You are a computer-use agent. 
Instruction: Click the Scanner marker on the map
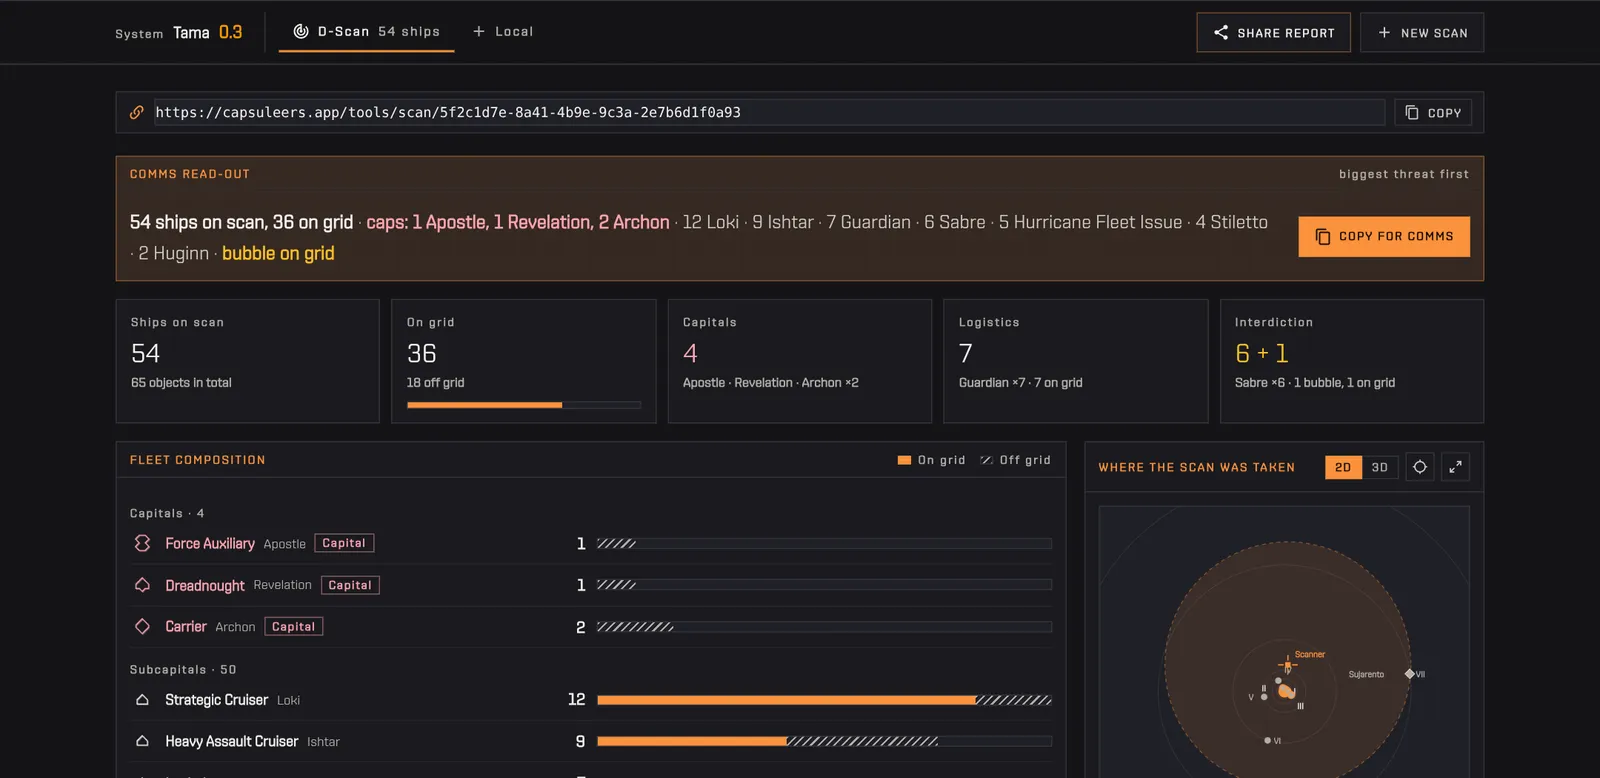coord(1288,665)
